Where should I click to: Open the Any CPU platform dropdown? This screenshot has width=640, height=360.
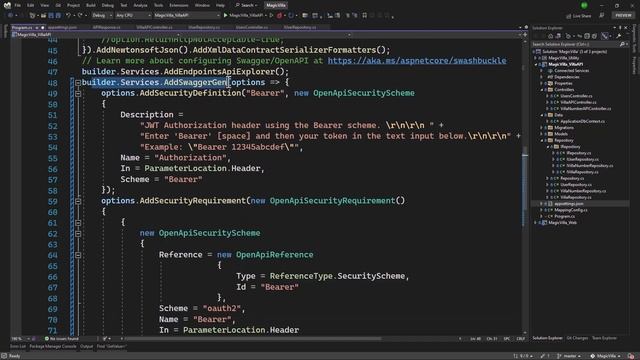pyautogui.click(x=133, y=16)
